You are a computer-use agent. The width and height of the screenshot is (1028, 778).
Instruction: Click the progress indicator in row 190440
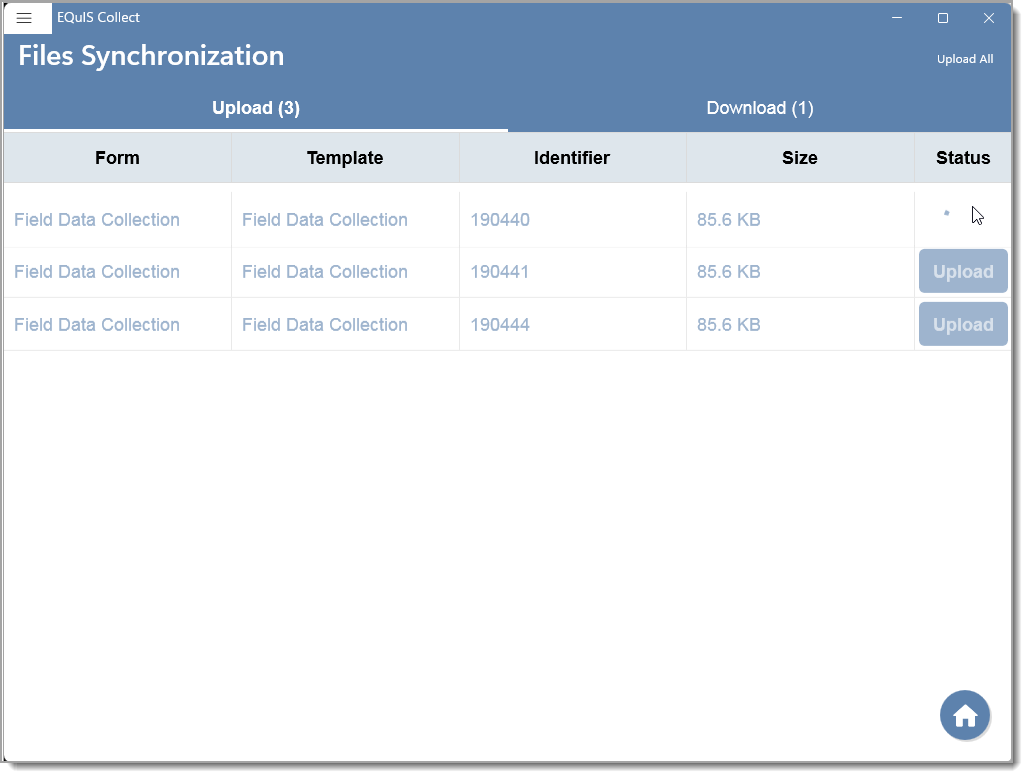(x=946, y=213)
